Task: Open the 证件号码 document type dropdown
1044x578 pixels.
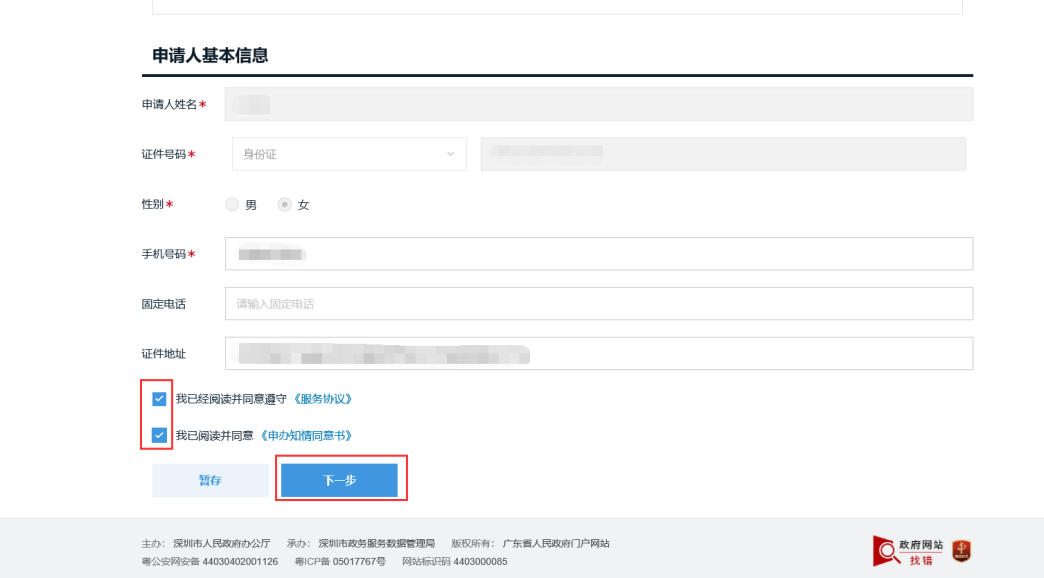Action: (x=349, y=154)
